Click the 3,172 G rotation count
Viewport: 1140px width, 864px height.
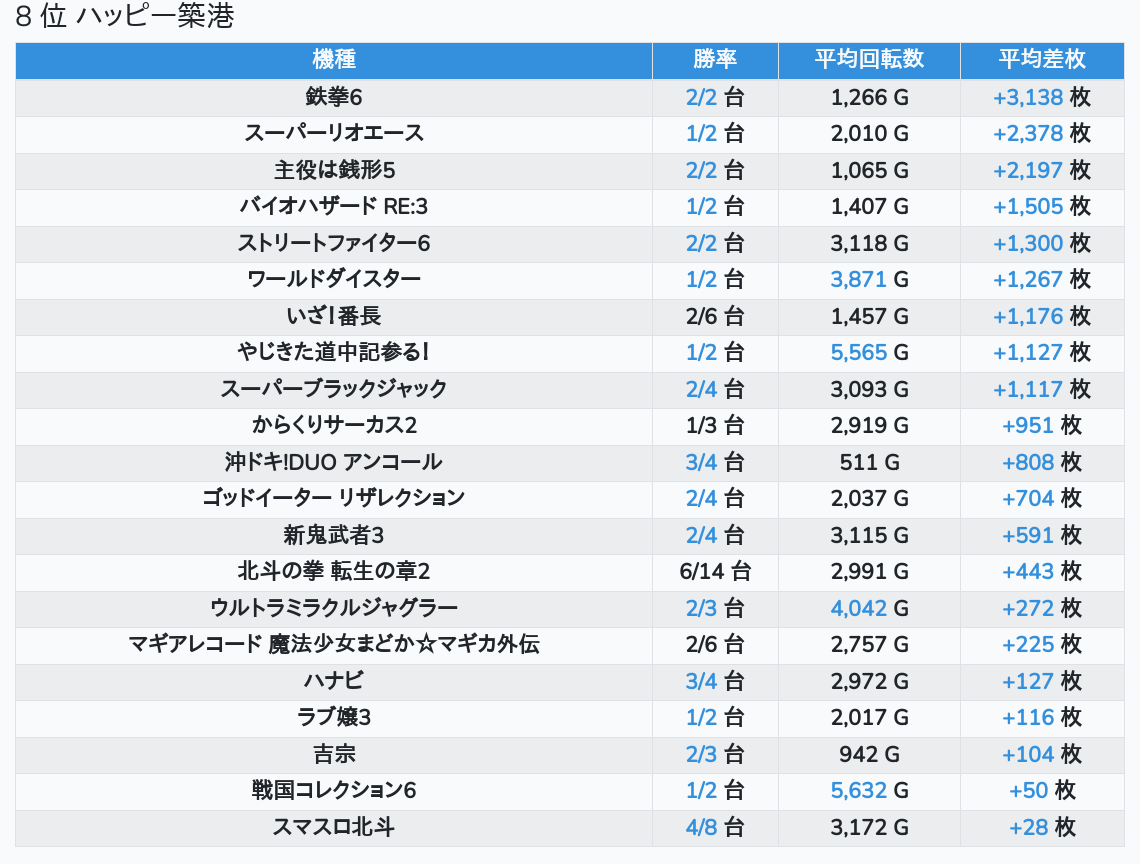(x=869, y=828)
